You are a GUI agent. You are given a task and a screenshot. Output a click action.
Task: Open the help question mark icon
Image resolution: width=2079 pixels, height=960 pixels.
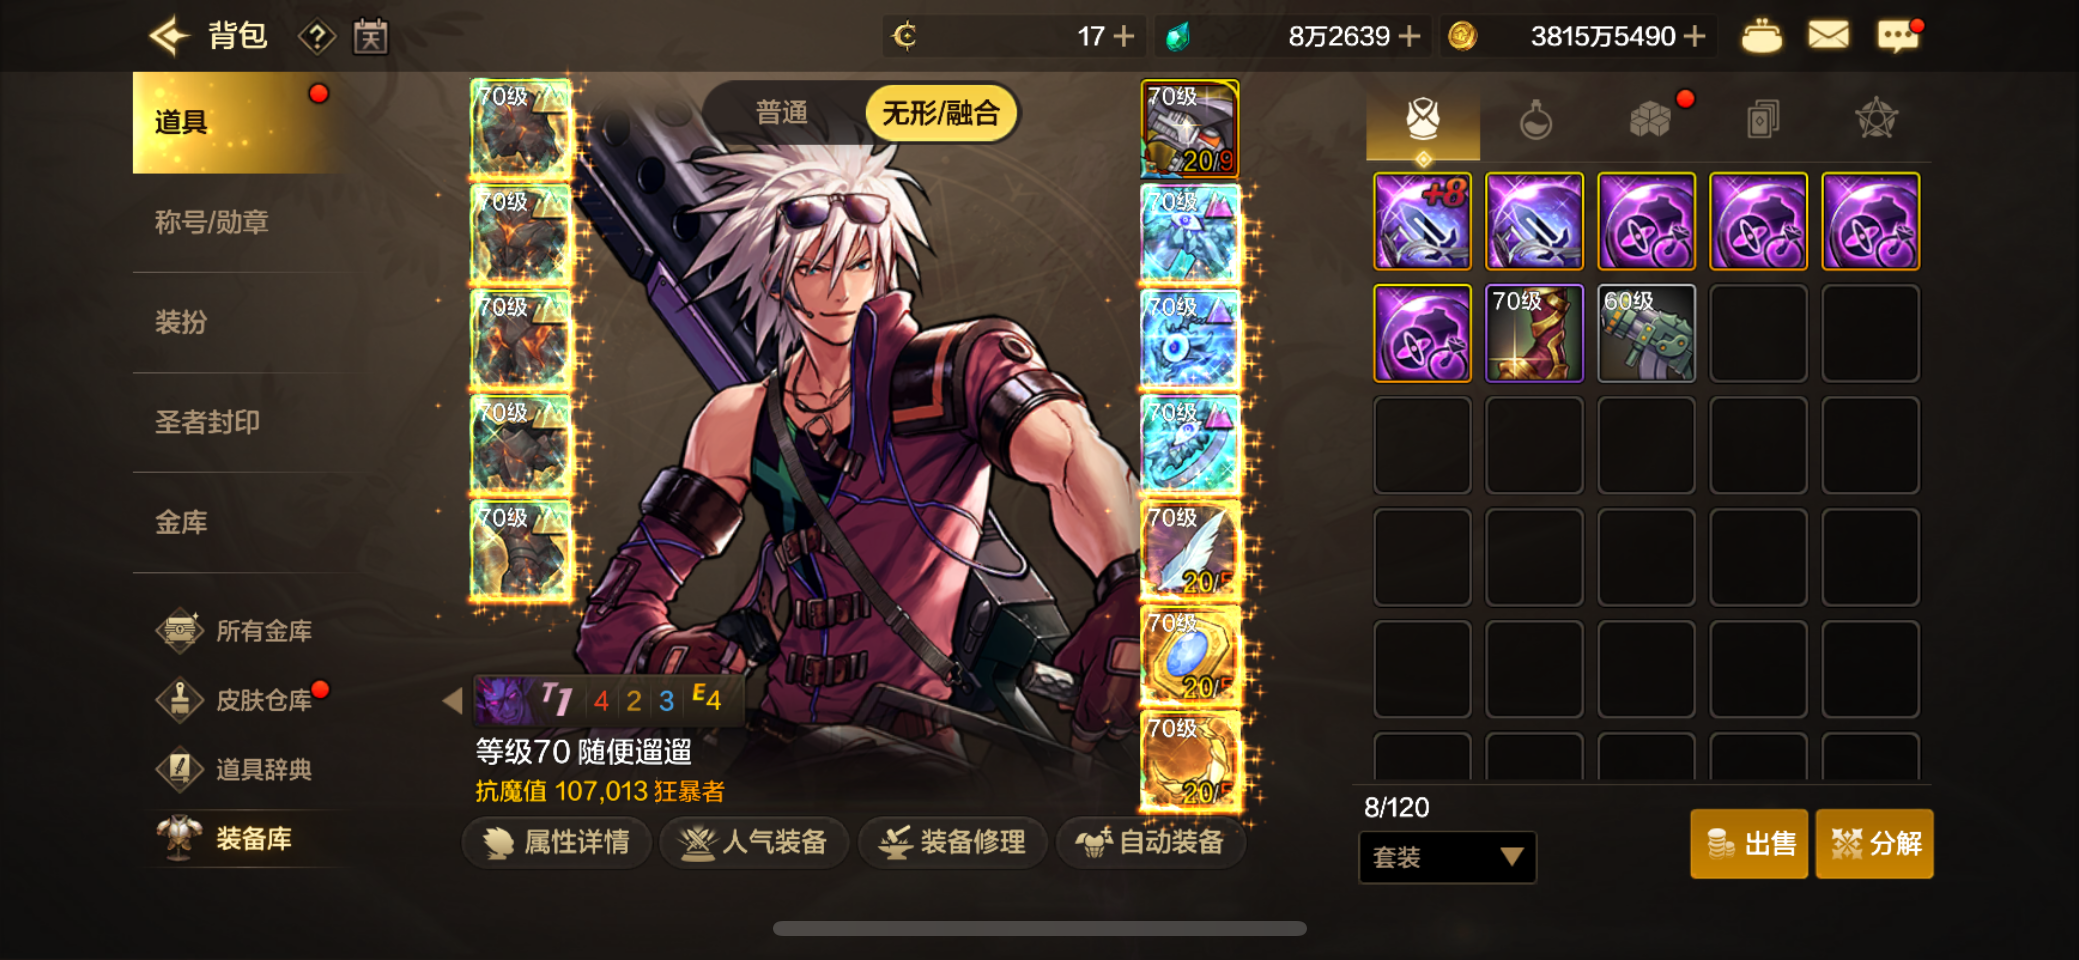click(x=317, y=38)
